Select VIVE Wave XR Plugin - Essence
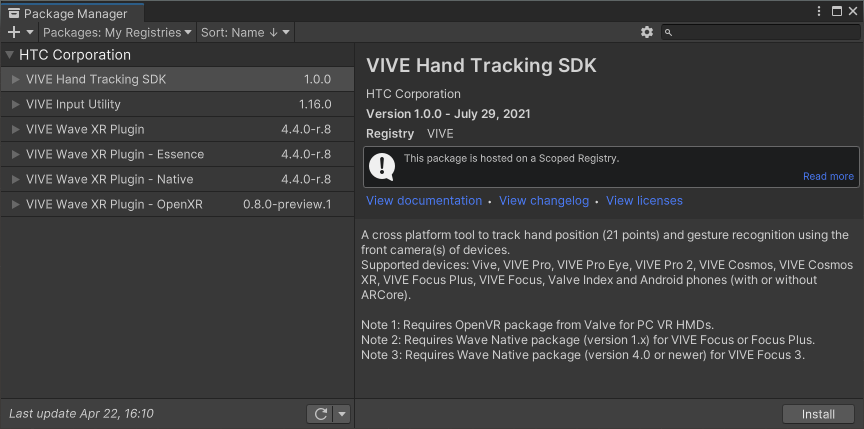The height and width of the screenshot is (429, 864). (115, 155)
